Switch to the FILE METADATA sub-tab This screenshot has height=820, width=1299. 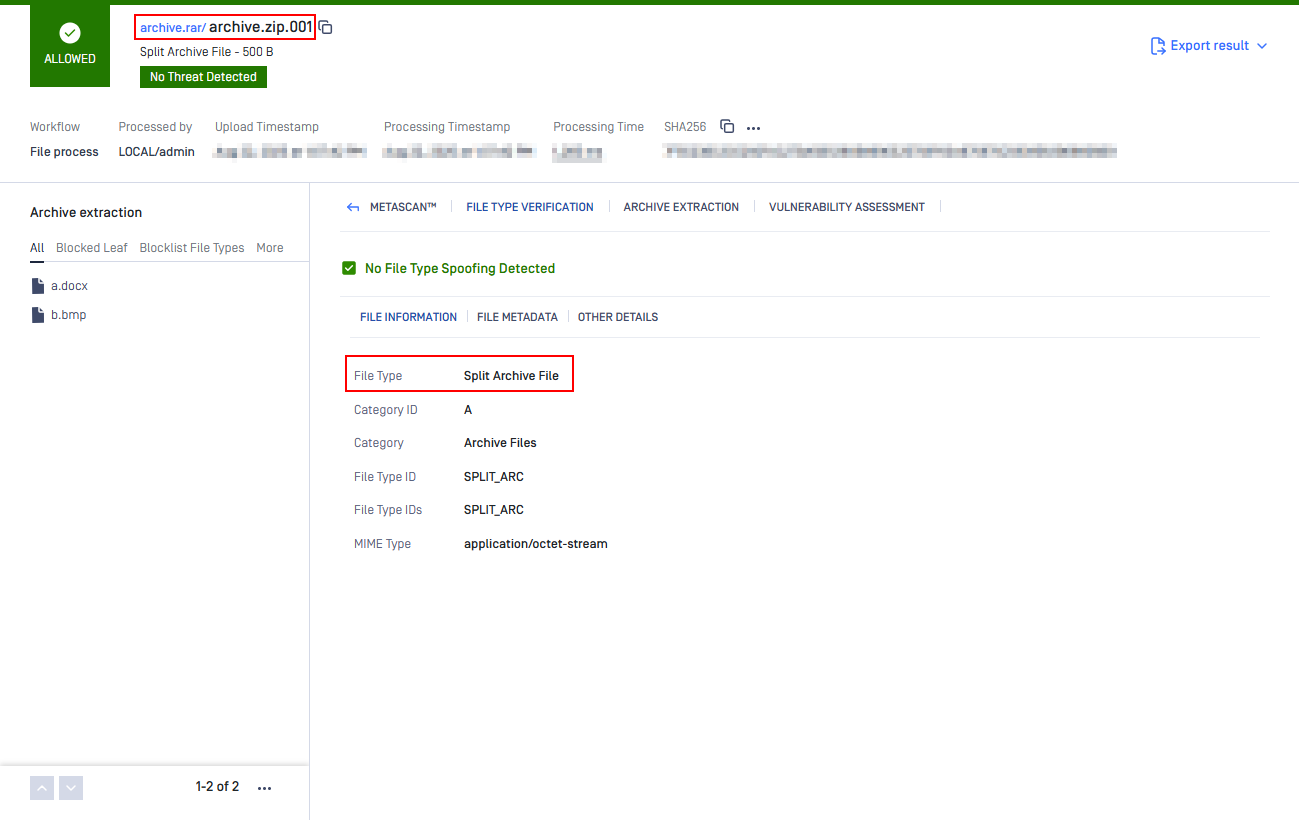517,317
